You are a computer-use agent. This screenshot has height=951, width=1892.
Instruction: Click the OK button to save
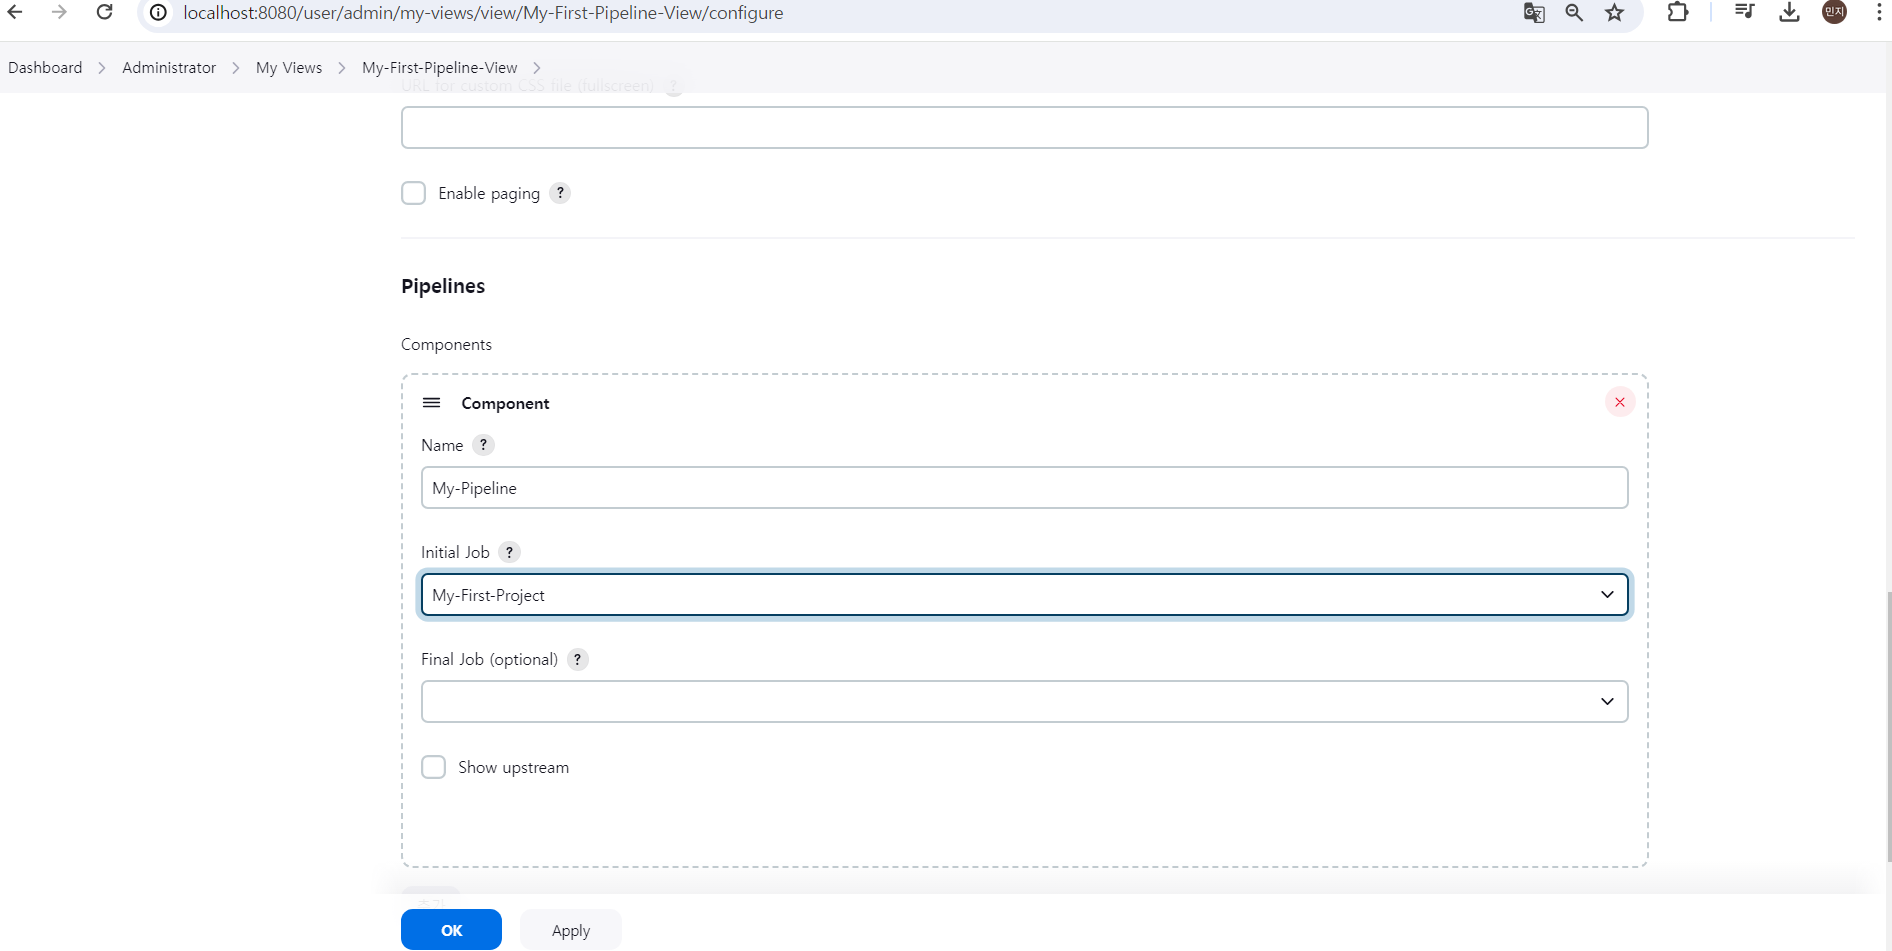tap(451, 930)
